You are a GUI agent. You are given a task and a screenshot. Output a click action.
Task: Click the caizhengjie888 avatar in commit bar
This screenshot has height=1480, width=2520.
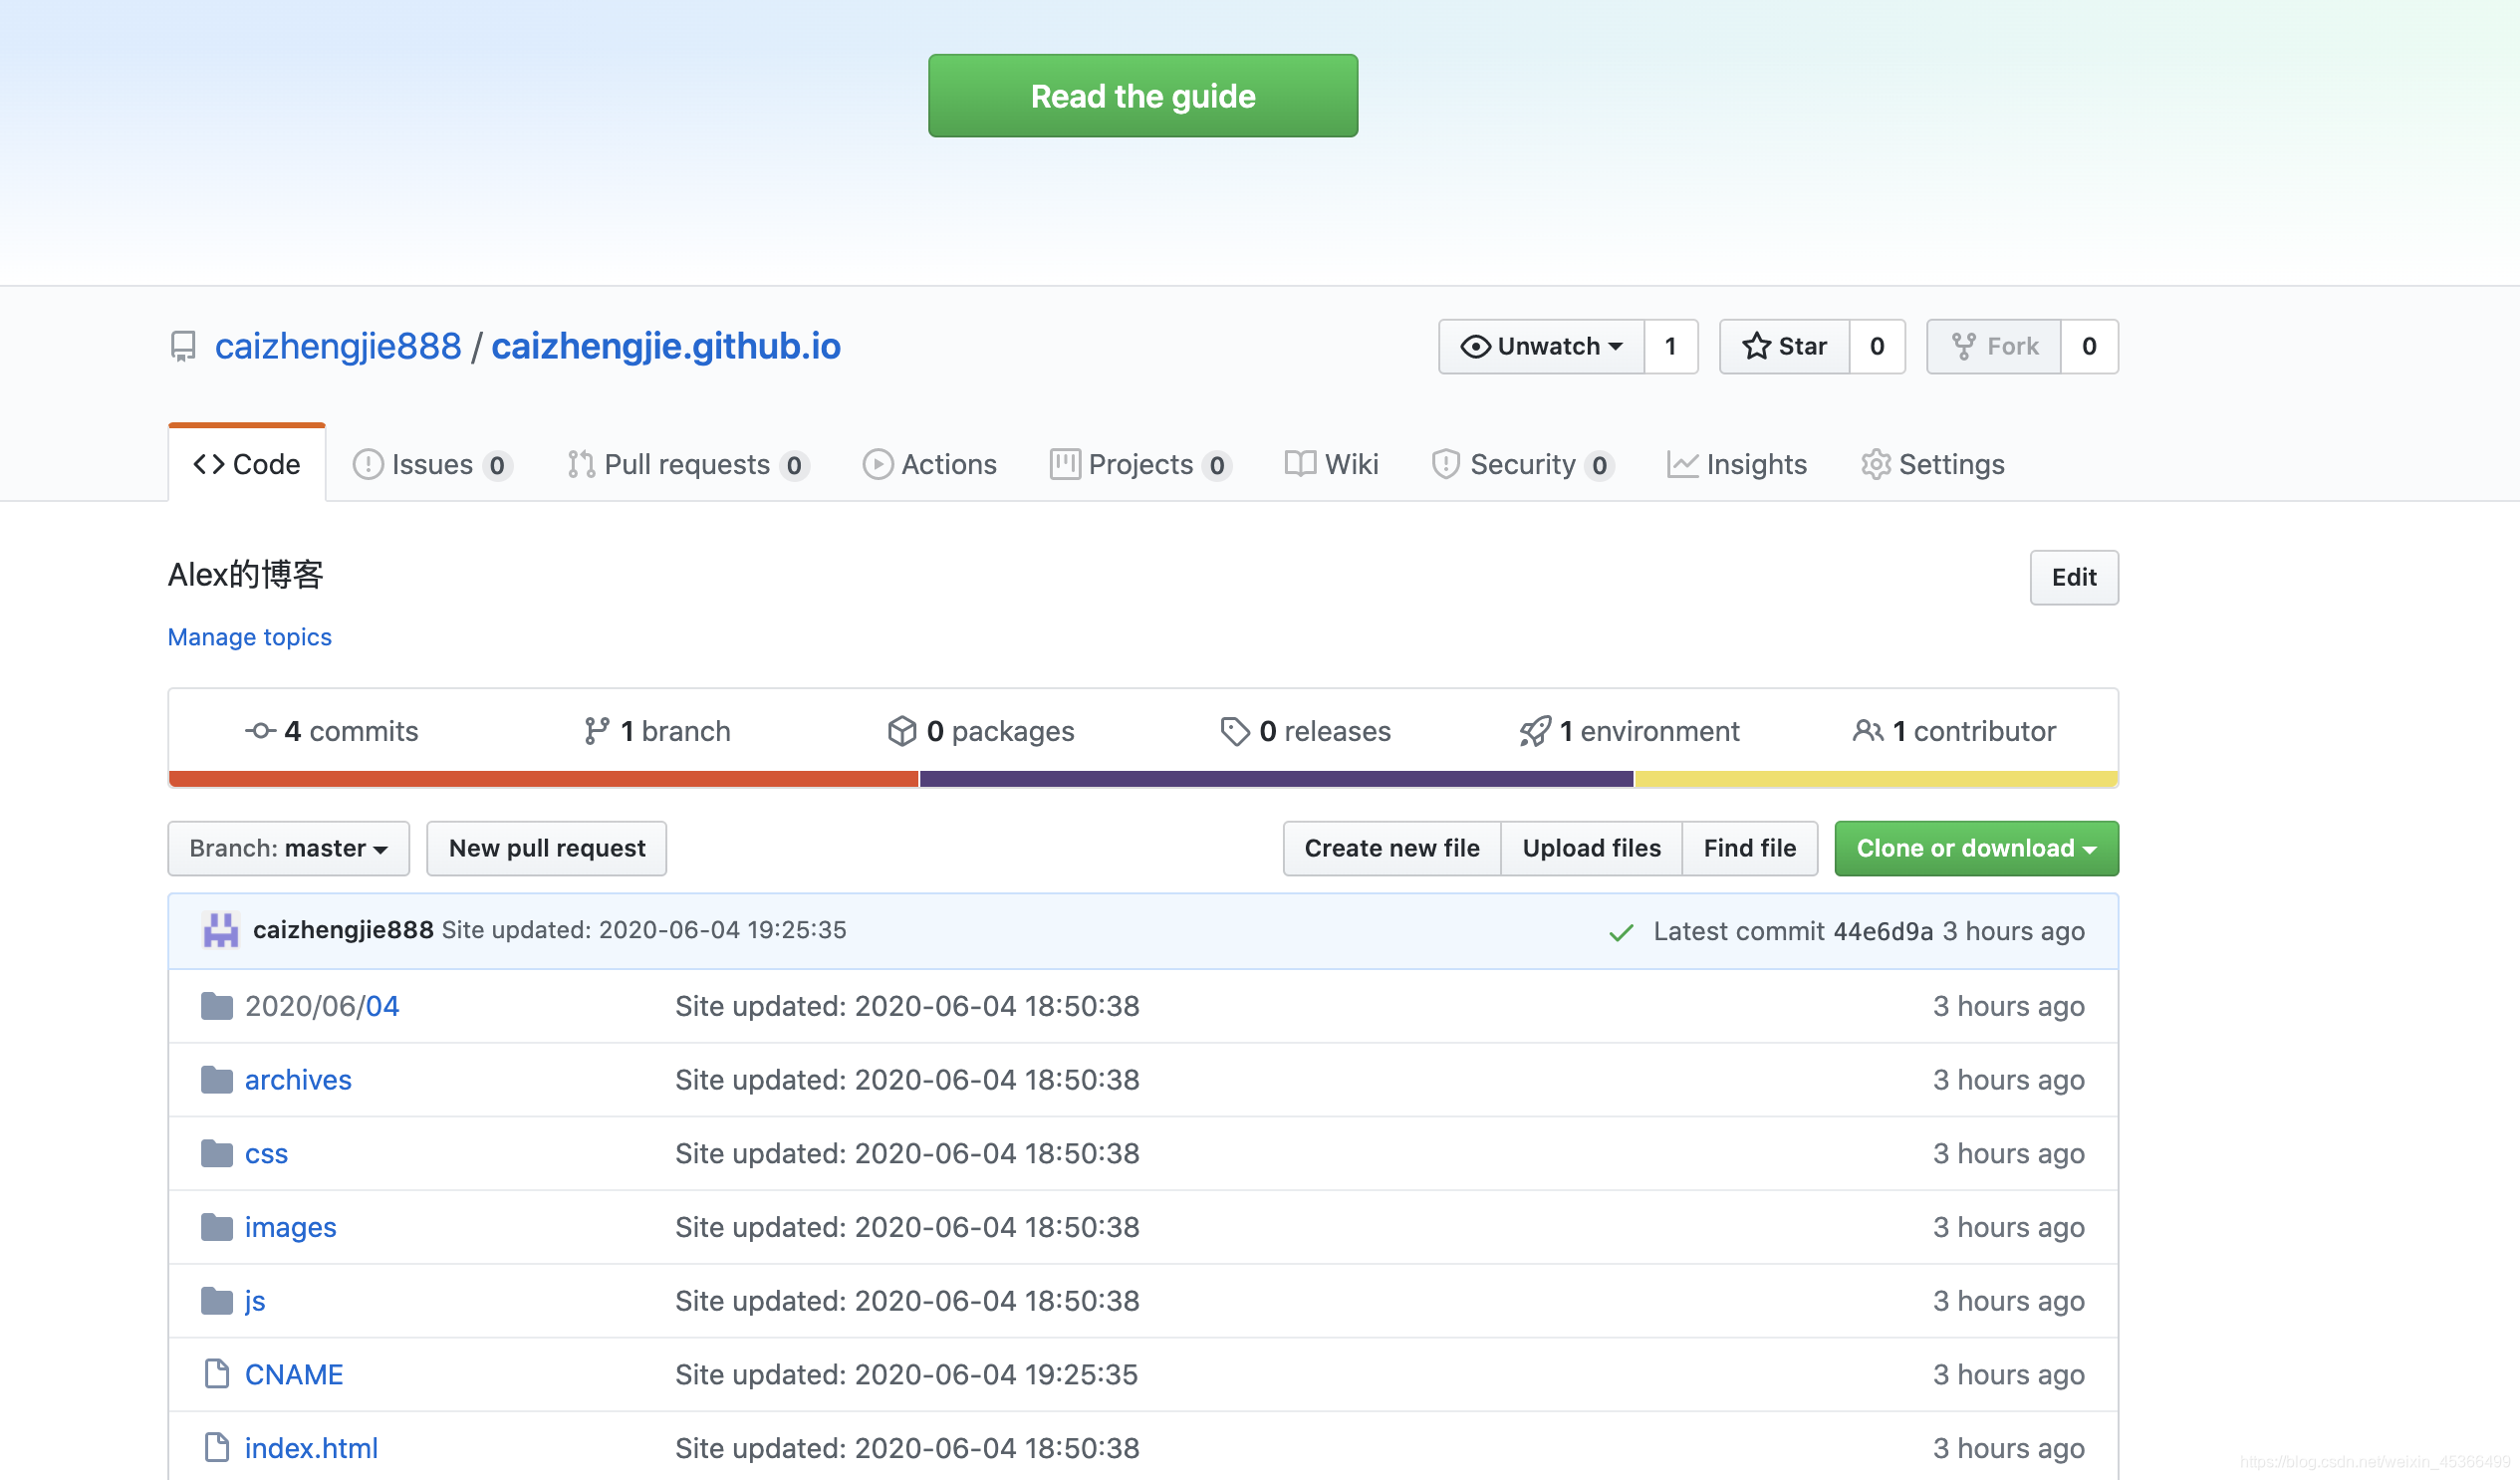pyautogui.click(x=221, y=930)
